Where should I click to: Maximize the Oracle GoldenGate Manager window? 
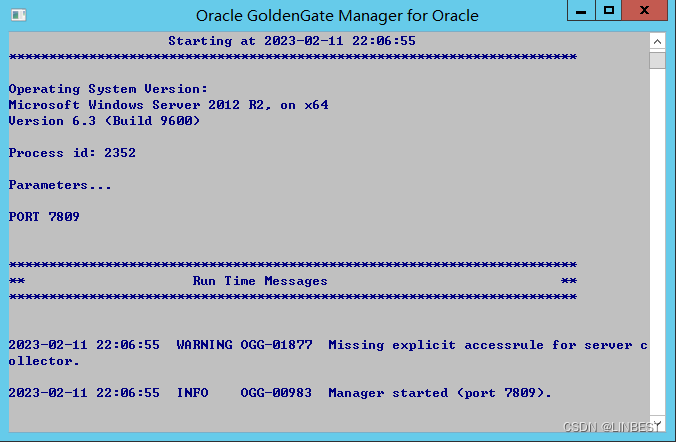coord(608,10)
